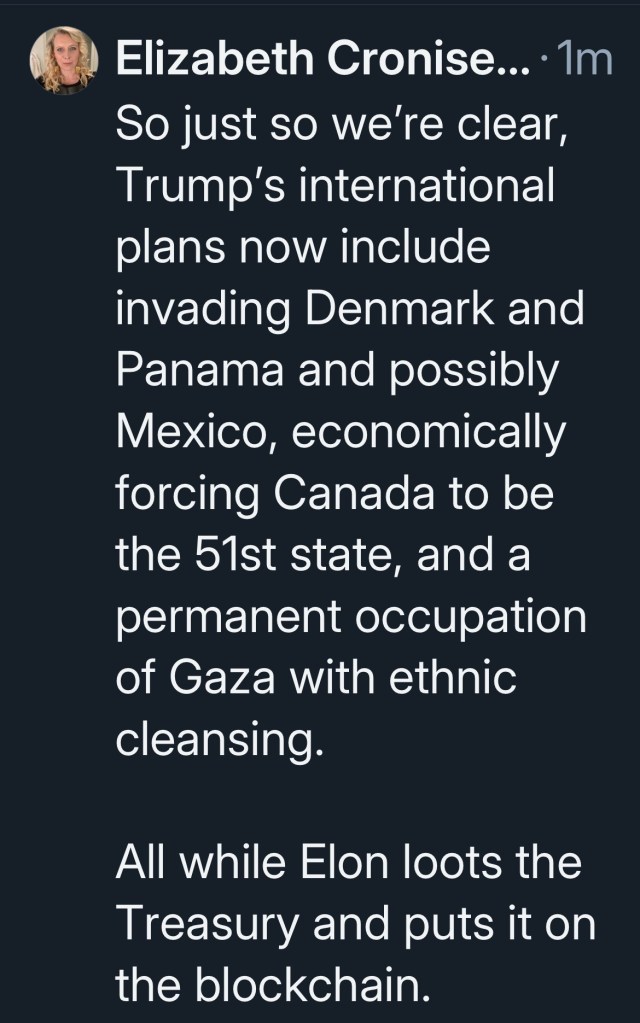Click the "Treasury and puts it on" line

[355, 925]
